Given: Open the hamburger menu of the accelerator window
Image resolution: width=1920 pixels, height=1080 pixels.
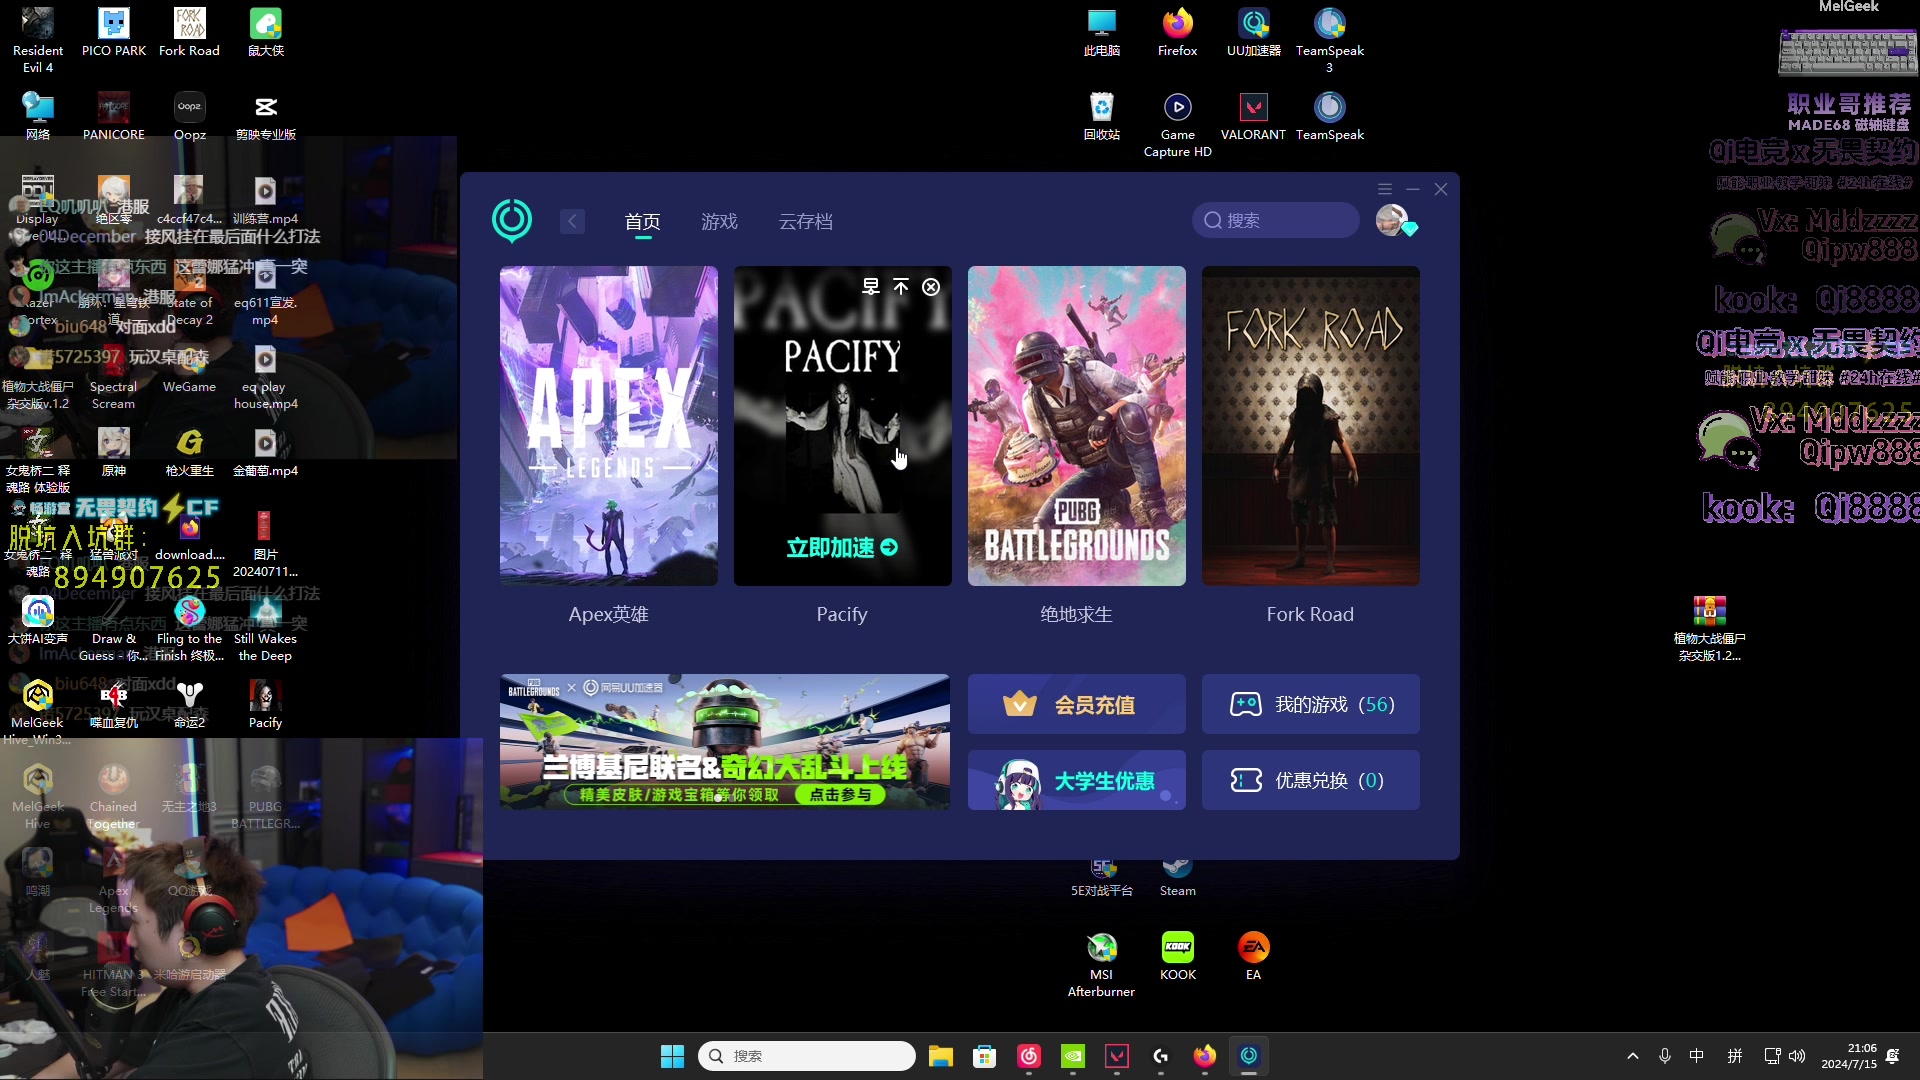Looking at the screenshot, I should (x=1385, y=189).
